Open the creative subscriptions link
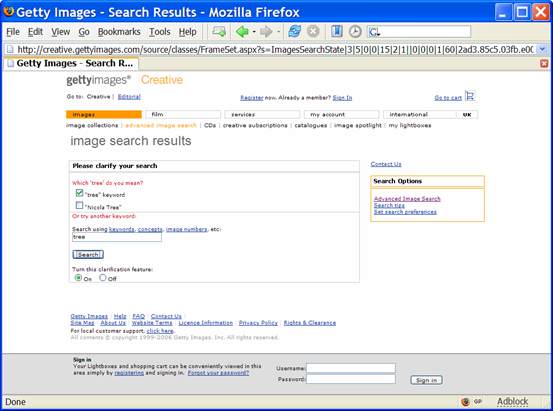This screenshot has width=553, height=411. click(255, 125)
